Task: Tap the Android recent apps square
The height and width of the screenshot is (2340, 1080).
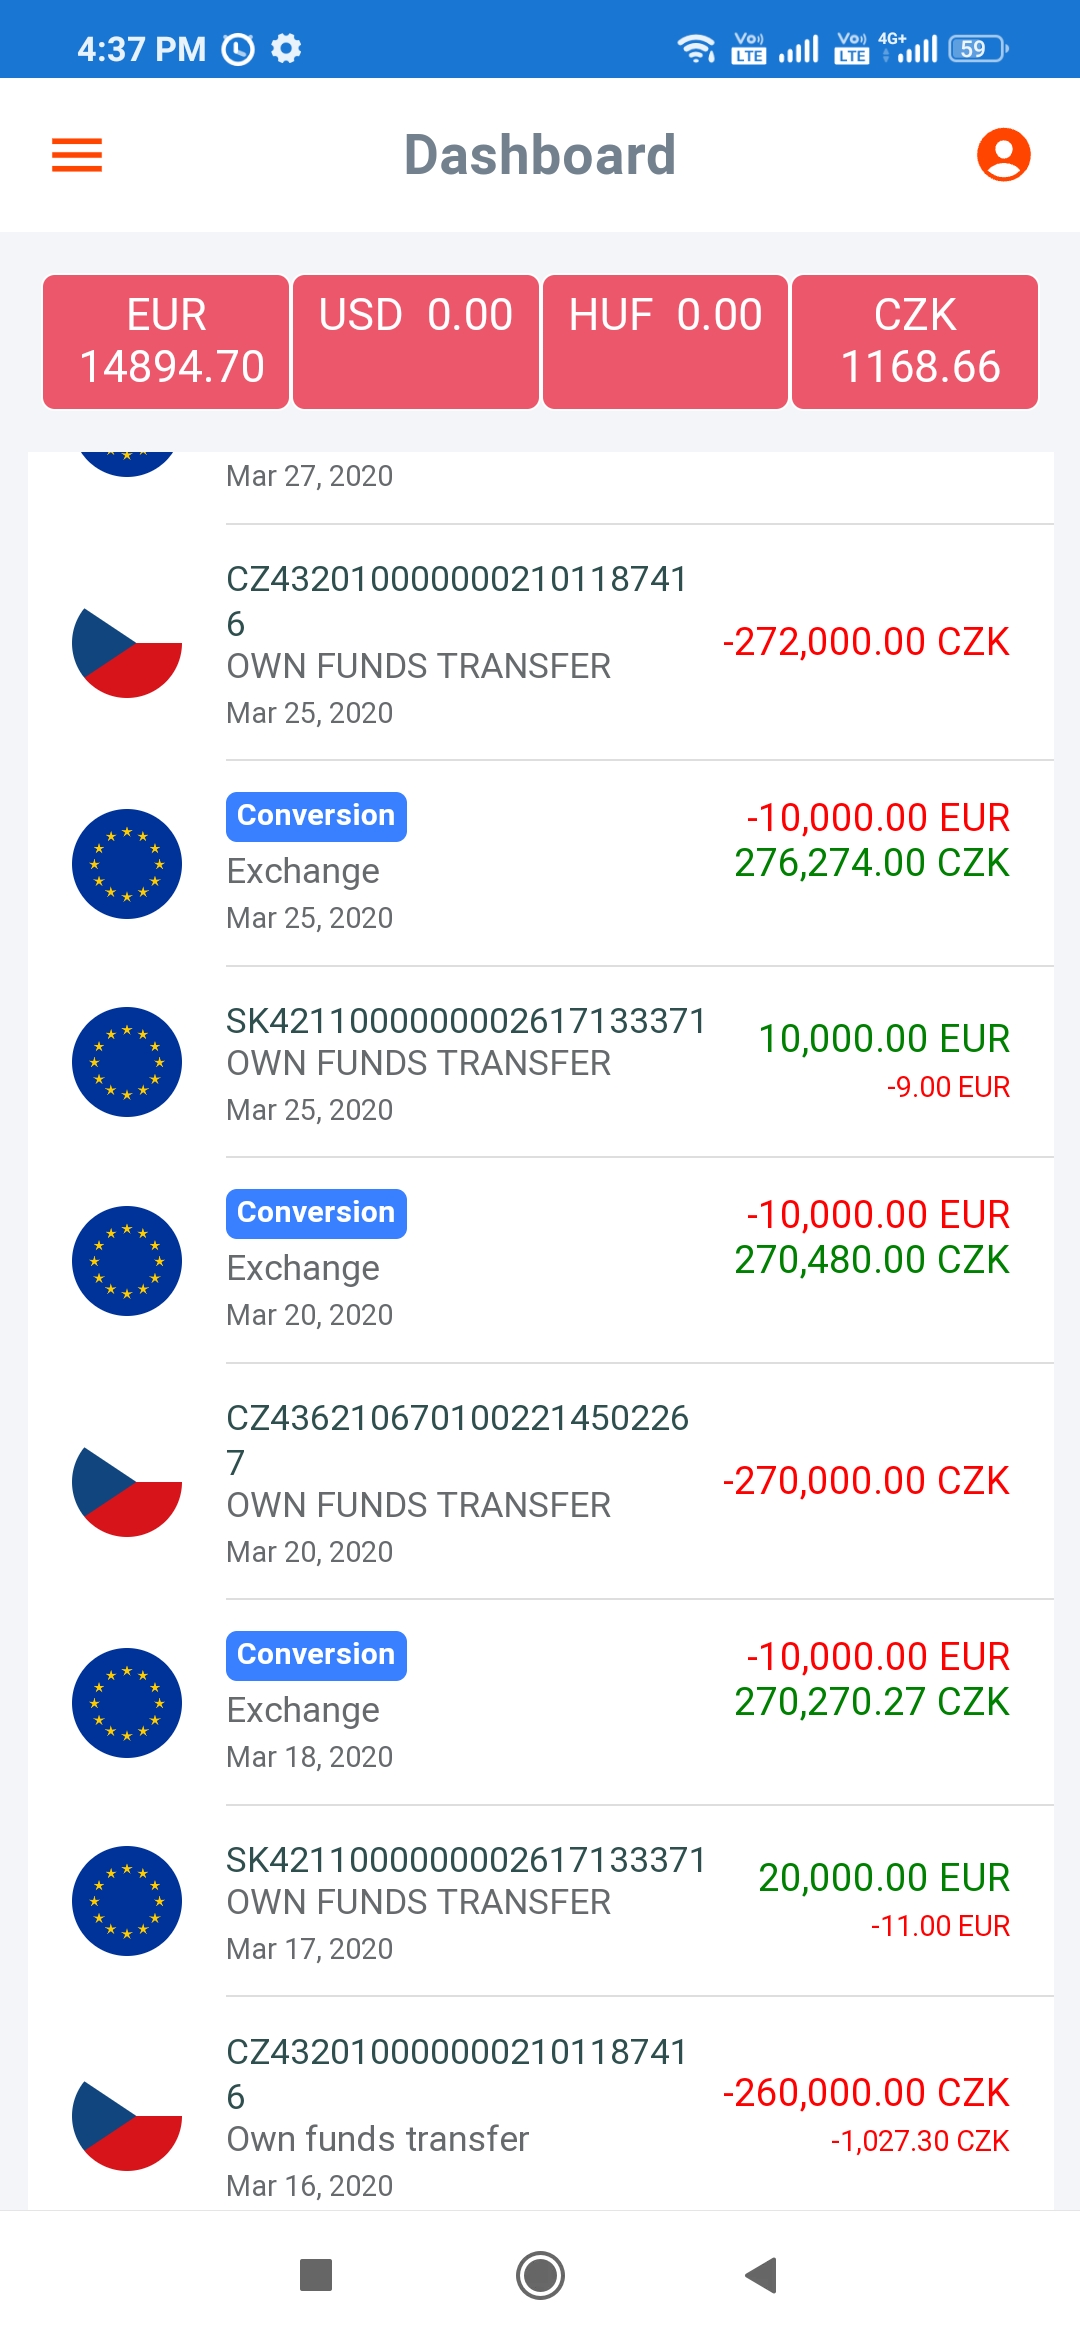Action: pos(316,2275)
